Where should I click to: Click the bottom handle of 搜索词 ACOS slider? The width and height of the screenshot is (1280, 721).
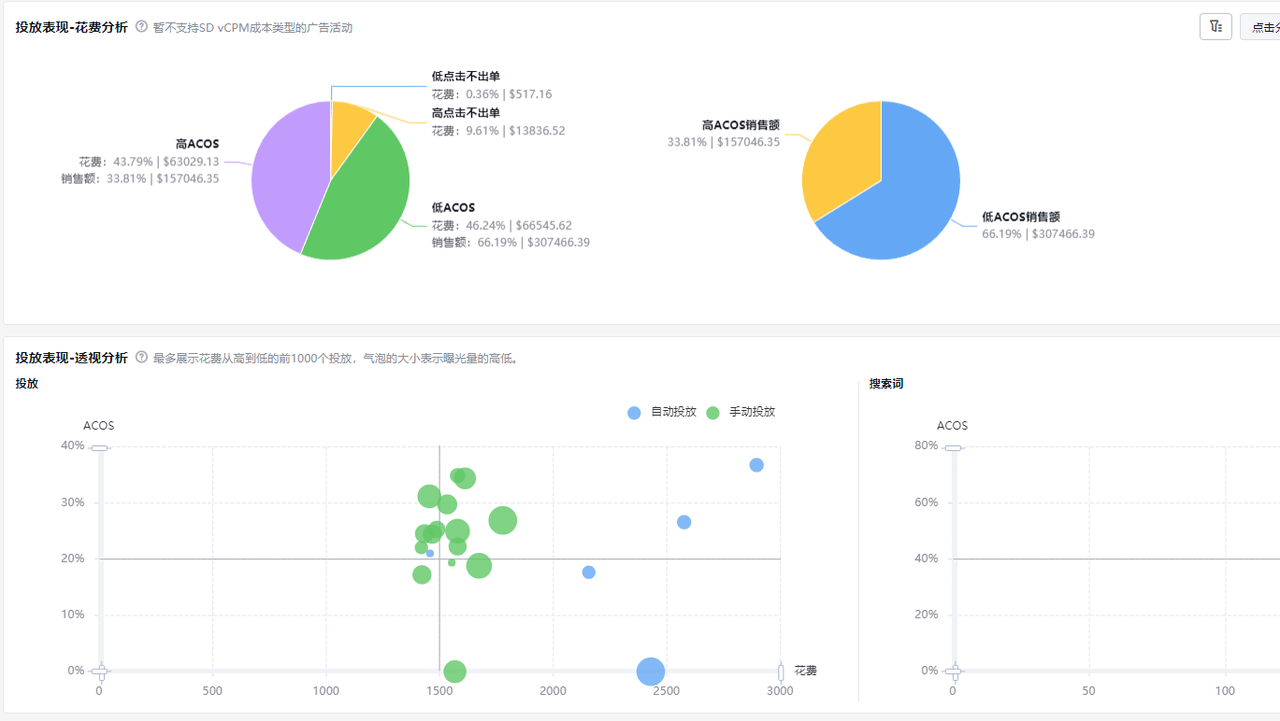953,670
